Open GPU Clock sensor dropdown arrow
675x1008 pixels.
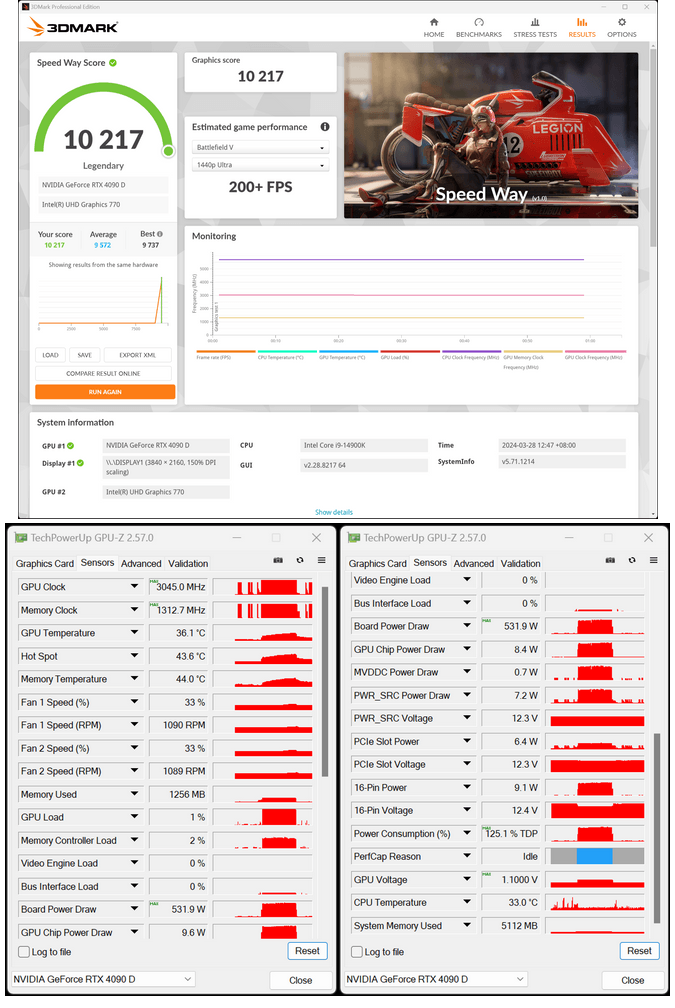(x=134, y=586)
